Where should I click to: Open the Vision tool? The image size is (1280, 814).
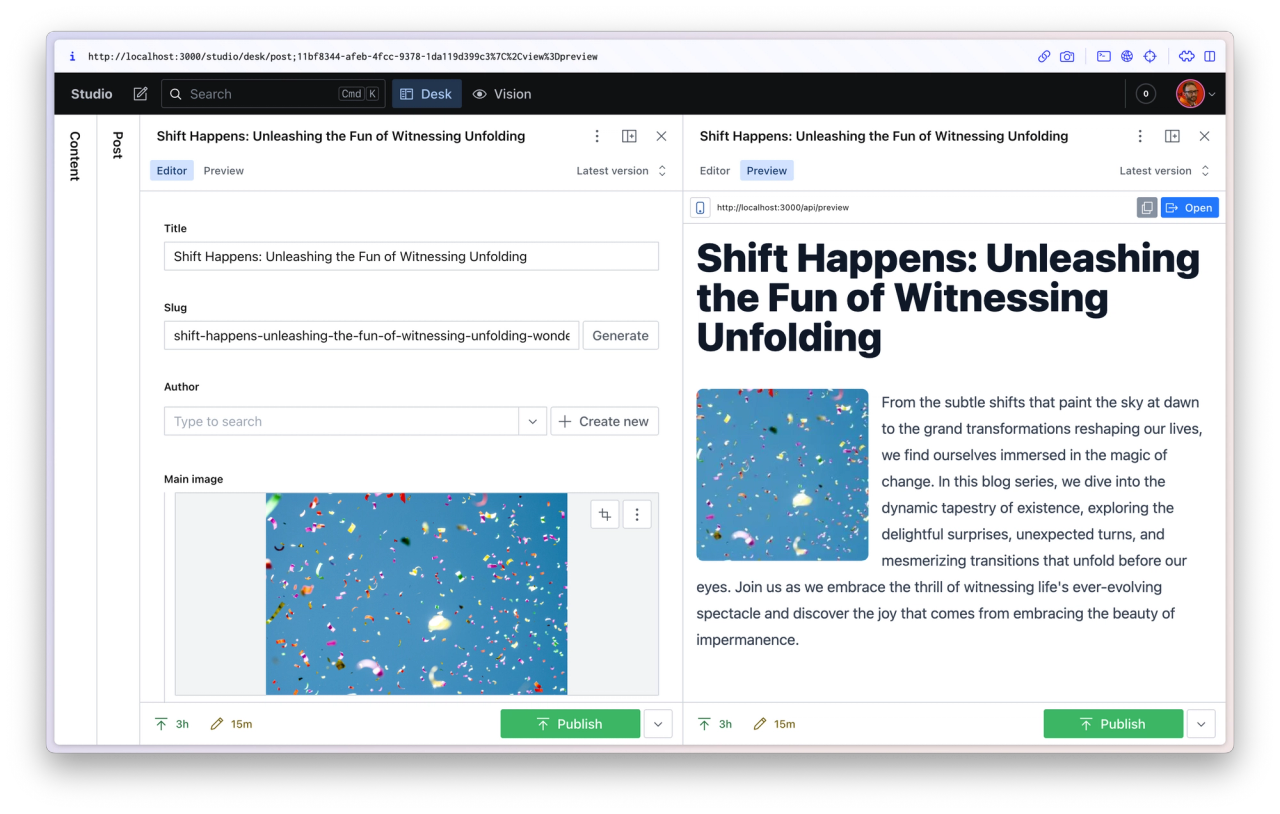(502, 93)
